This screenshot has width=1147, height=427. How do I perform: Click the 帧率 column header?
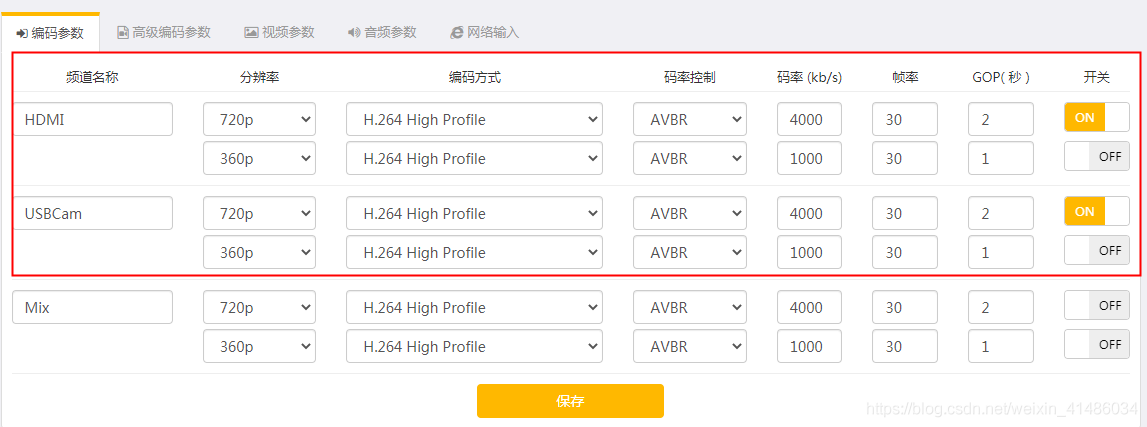[x=905, y=78]
